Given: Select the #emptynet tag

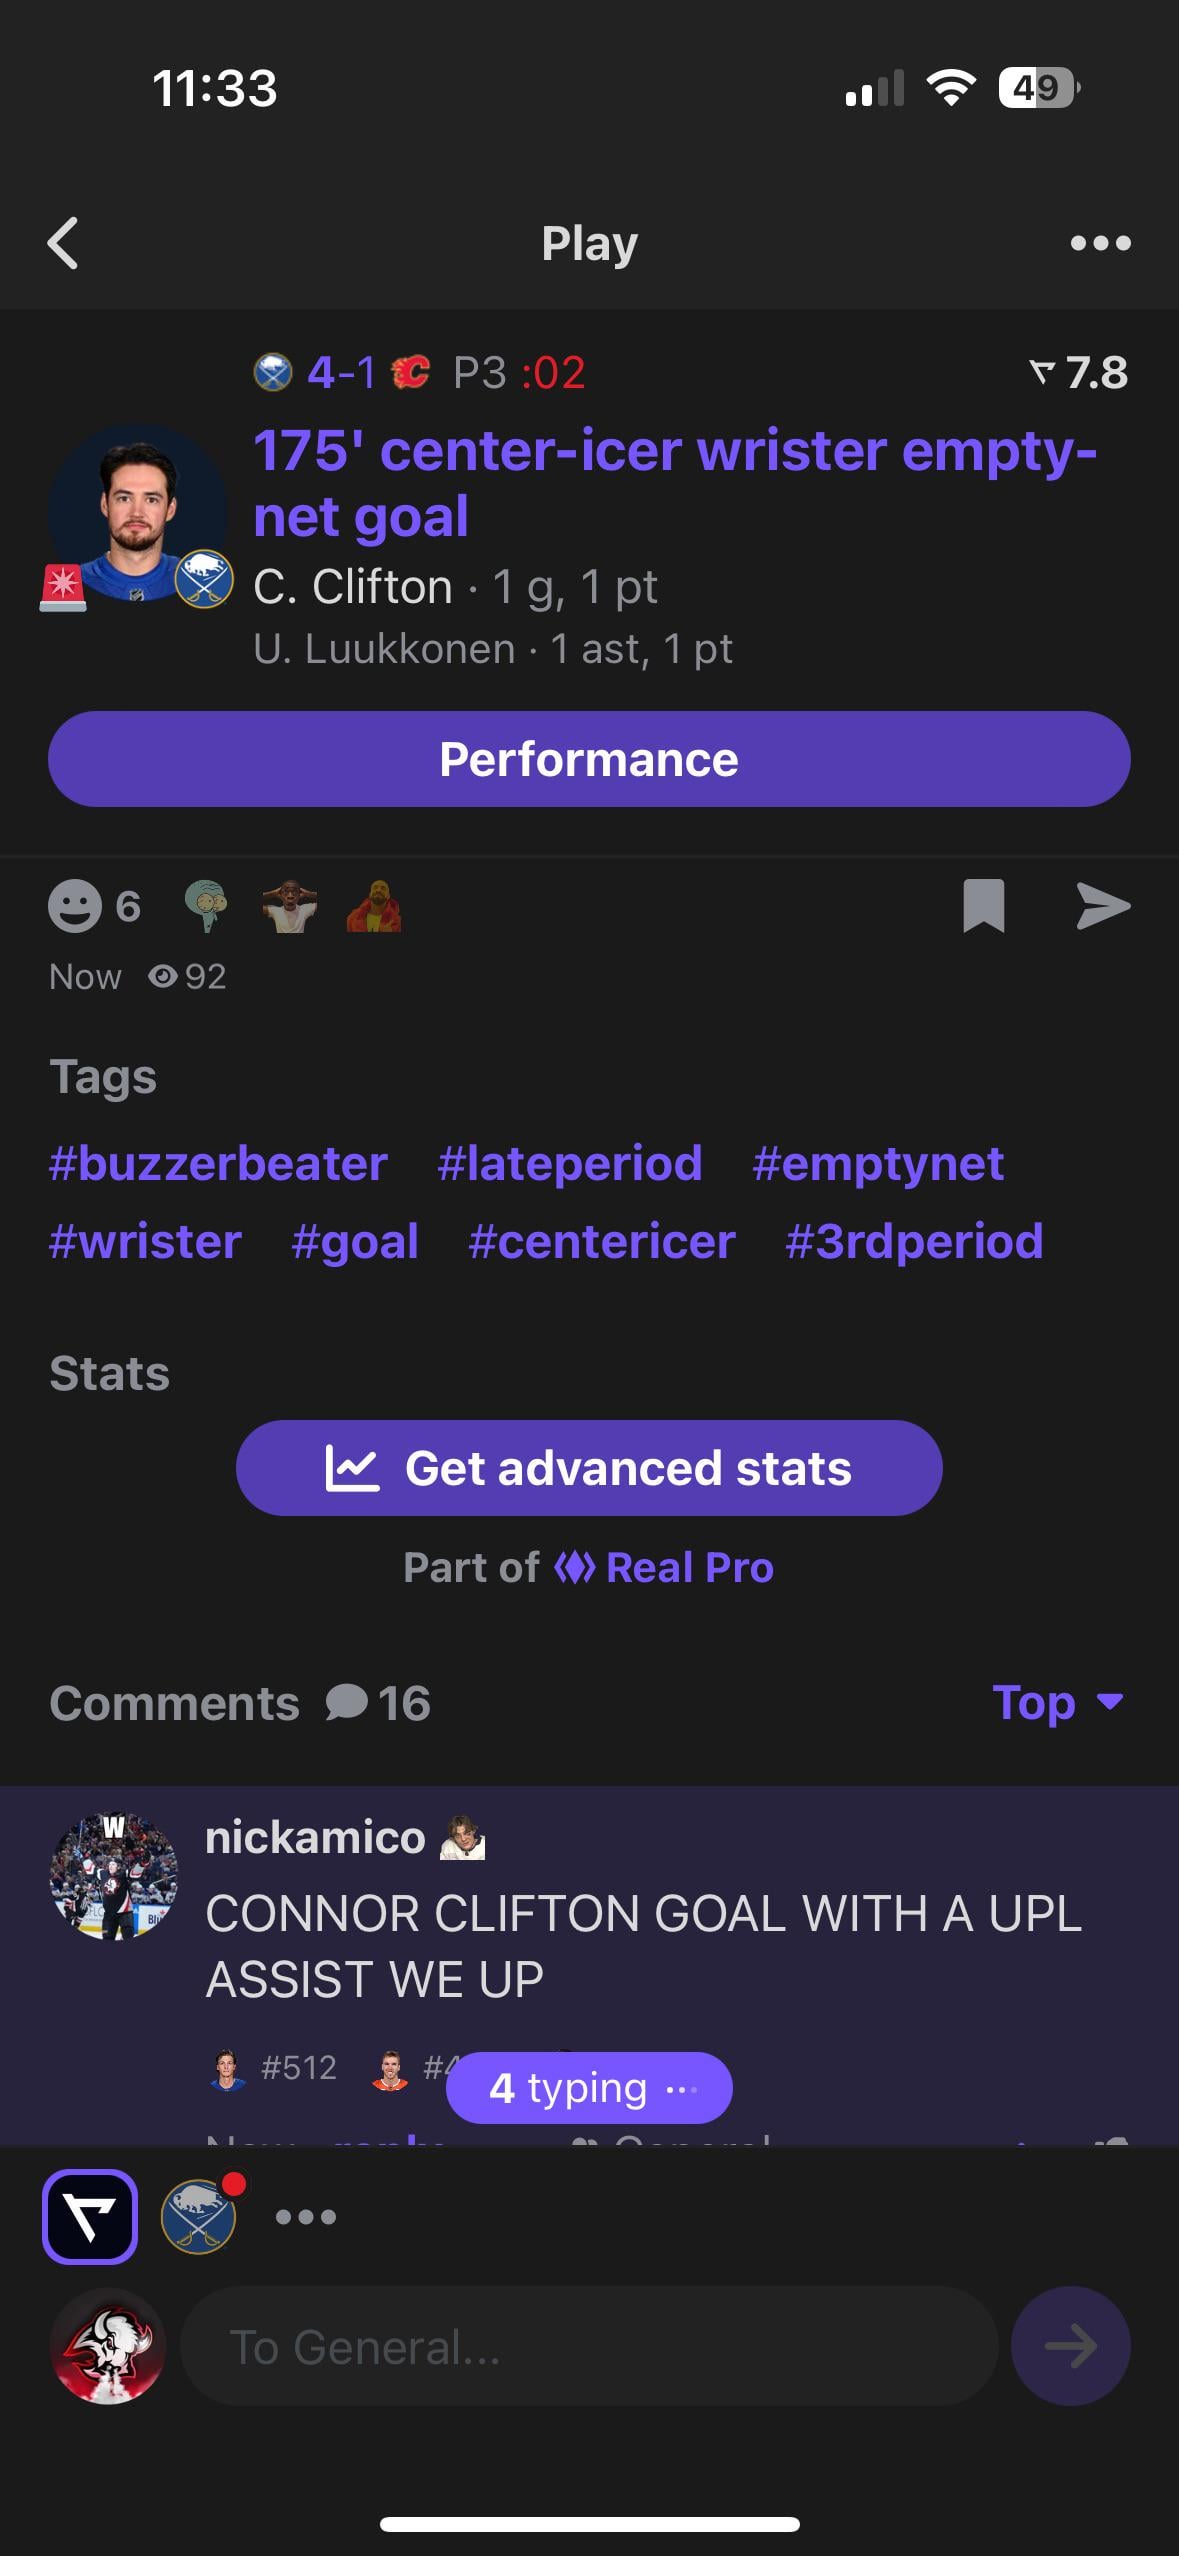Looking at the screenshot, I should pos(877,1163).
